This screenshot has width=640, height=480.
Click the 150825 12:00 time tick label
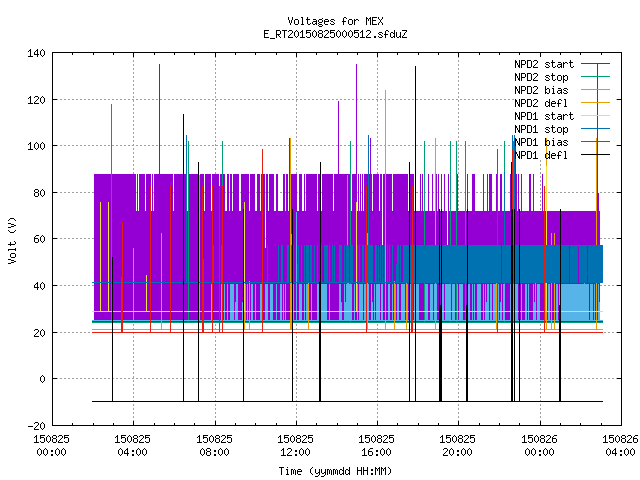[295, 446]
